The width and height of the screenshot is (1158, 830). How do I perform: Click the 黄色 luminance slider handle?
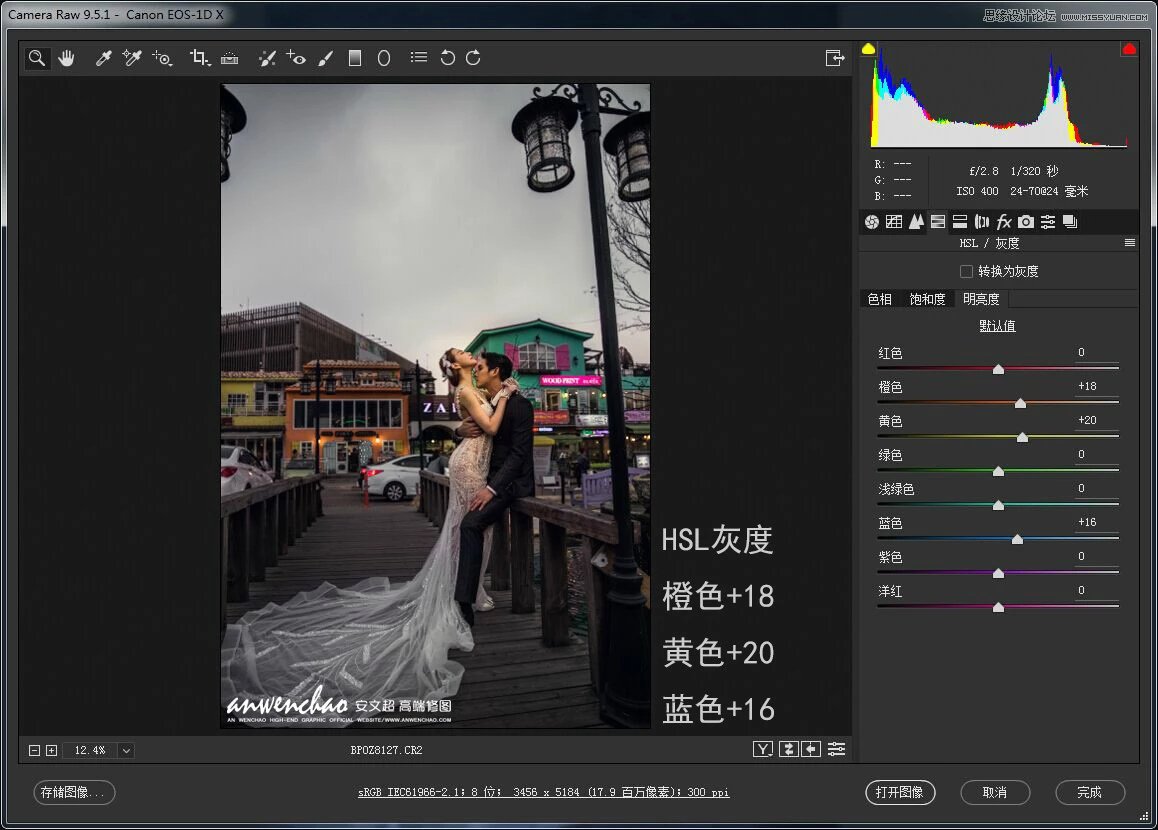pyautogui.click(x=1022, y=437)
